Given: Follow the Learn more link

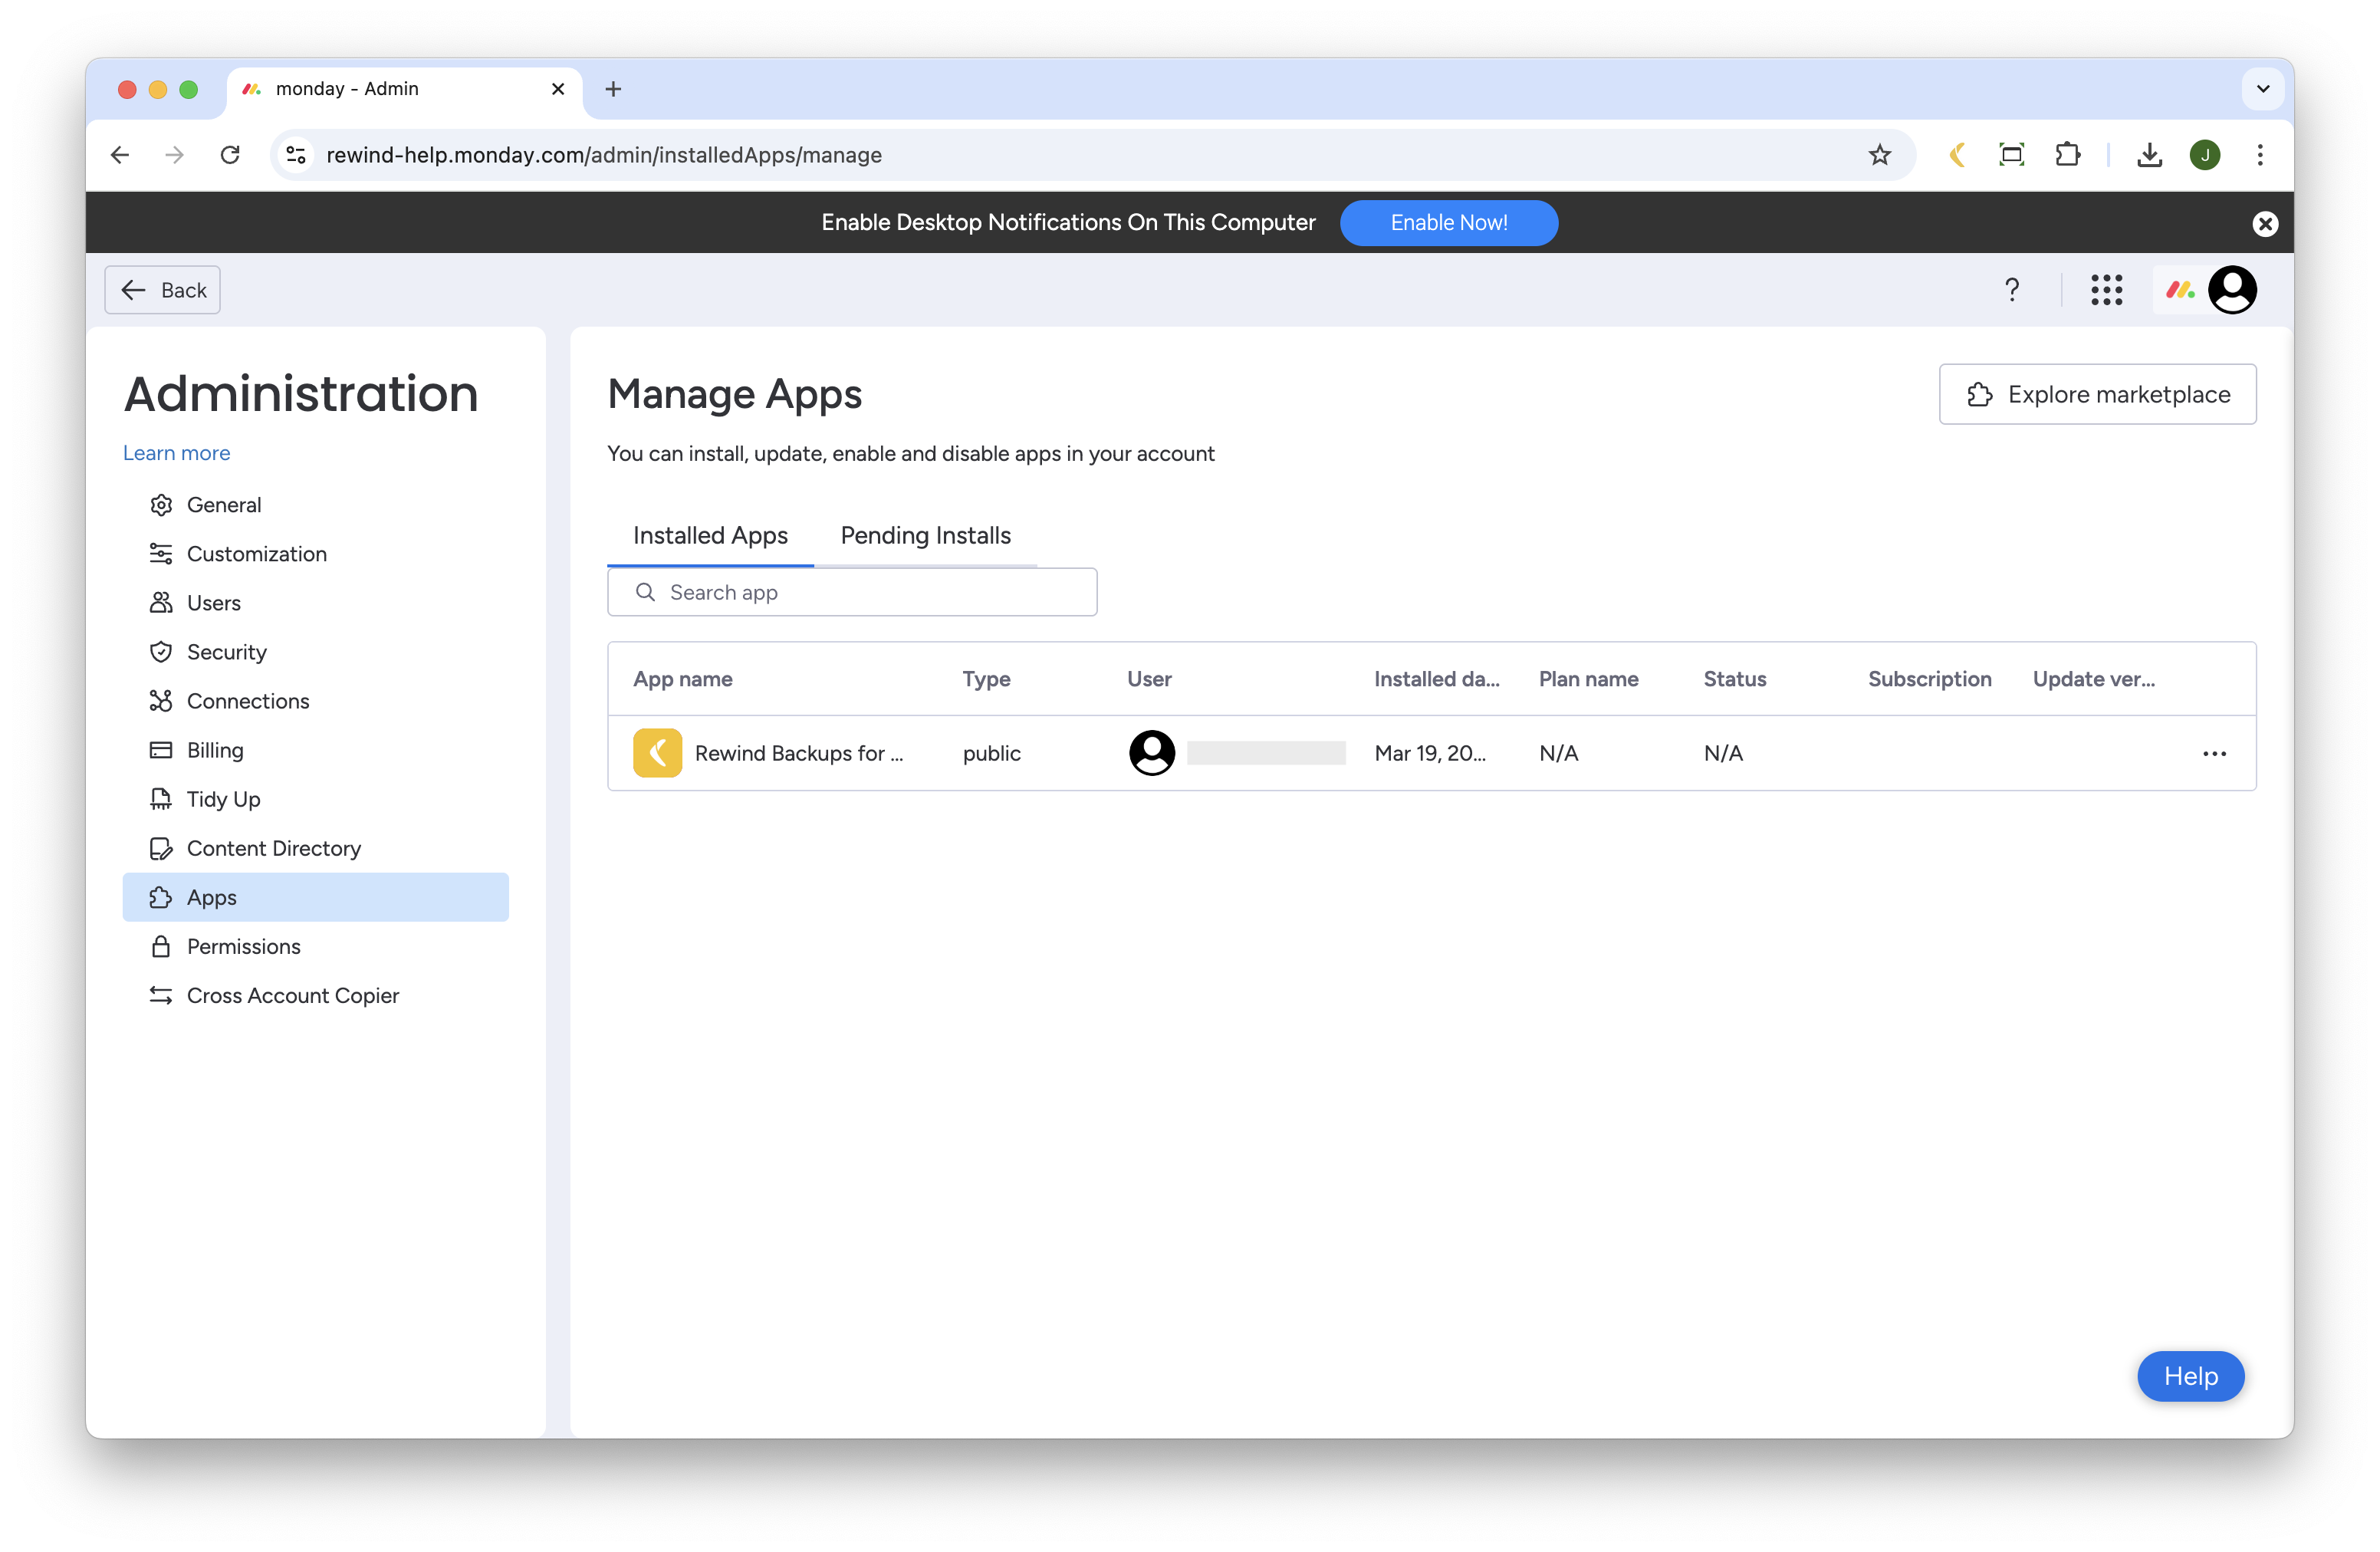Looking at the screenshot, I should tap(176, 453).
